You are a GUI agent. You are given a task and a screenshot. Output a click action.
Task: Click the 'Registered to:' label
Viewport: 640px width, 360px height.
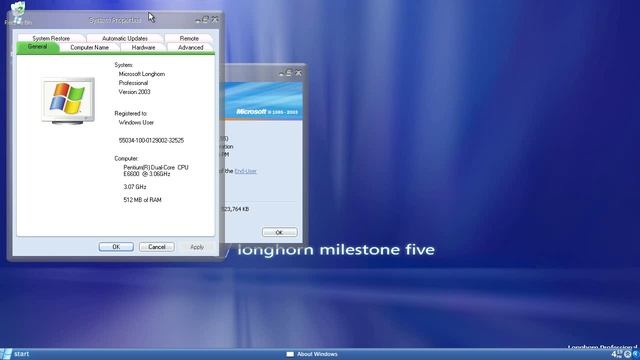pyautogui.click(x=131, y=113)
